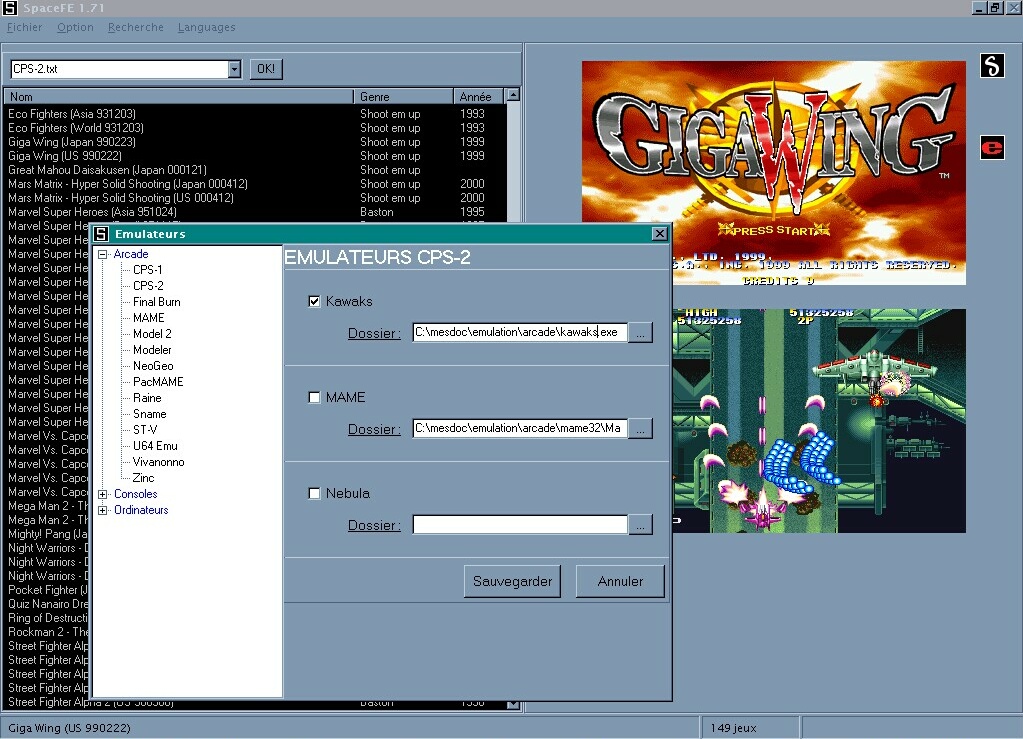The height and width of the screenshot is (739, 1023).
Task: Select Modeler in the tree
Action: [x=152, y=350]
